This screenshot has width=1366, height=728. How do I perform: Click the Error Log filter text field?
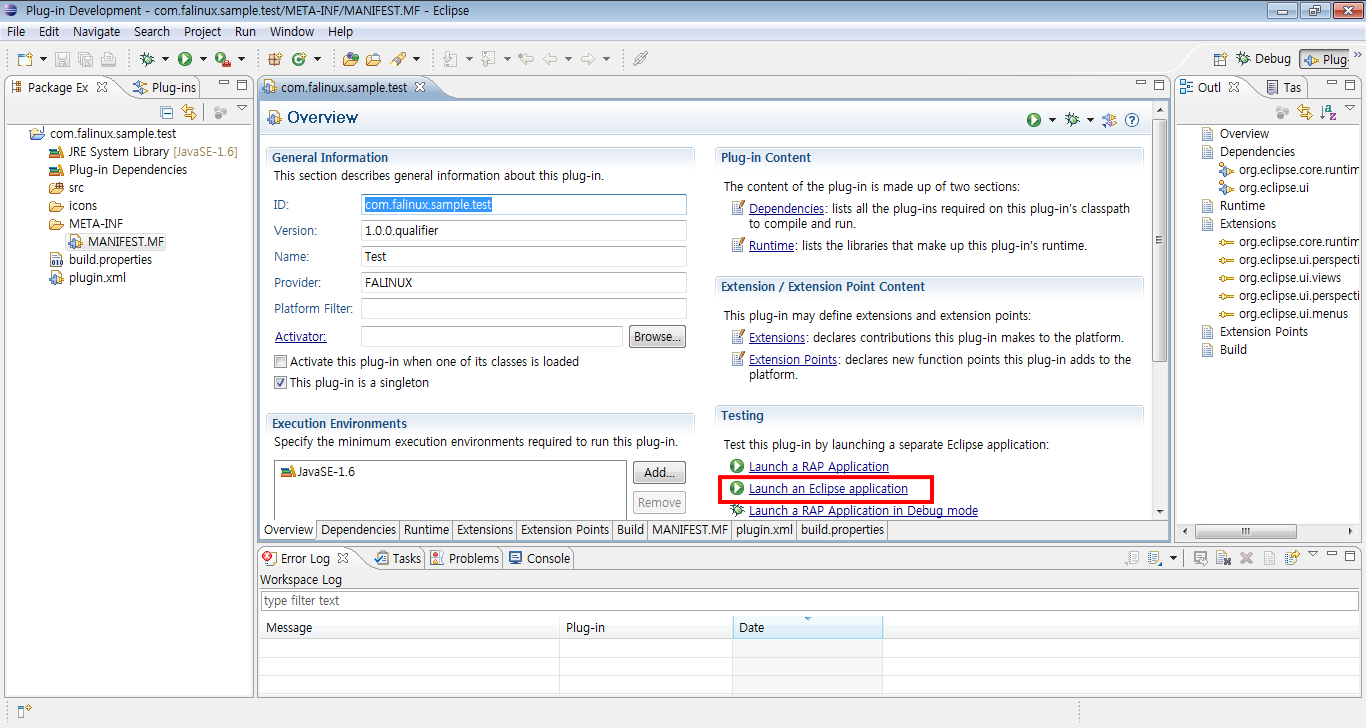click(809, 601)
